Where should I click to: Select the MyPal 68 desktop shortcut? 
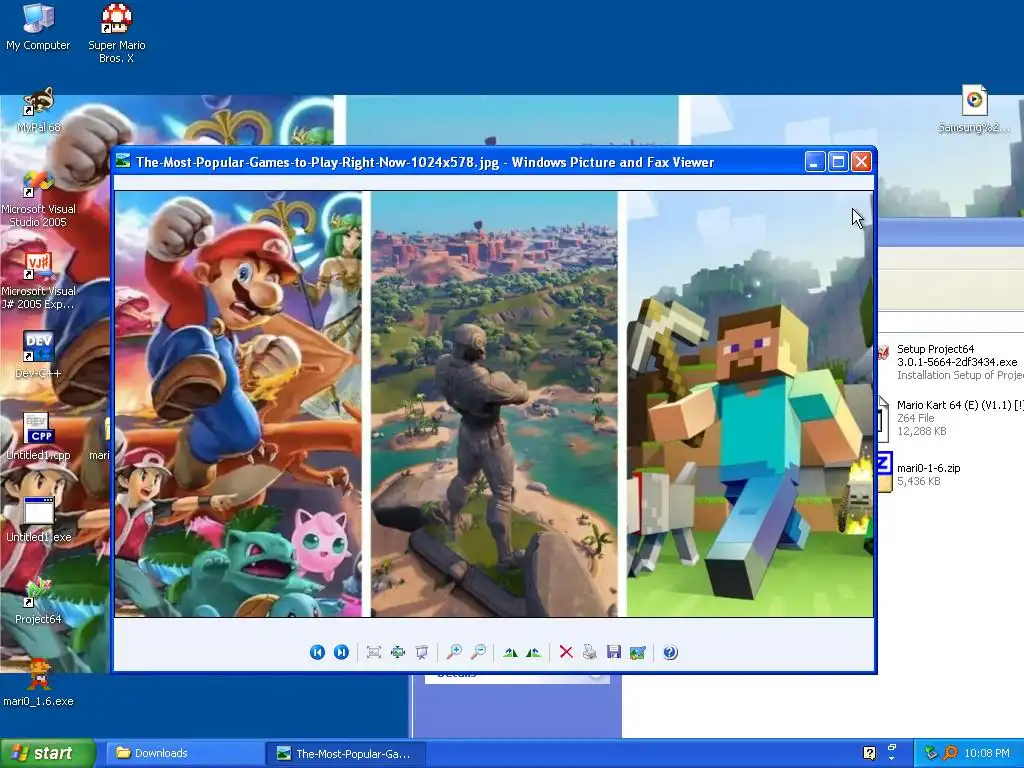[38, 110]
